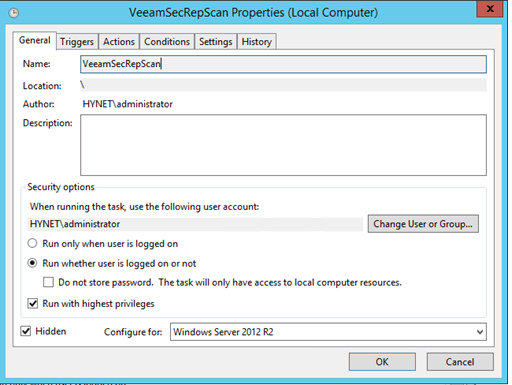Focus the Description text box
The height and width of the screenshot is (385, 512).
(283, 145)
